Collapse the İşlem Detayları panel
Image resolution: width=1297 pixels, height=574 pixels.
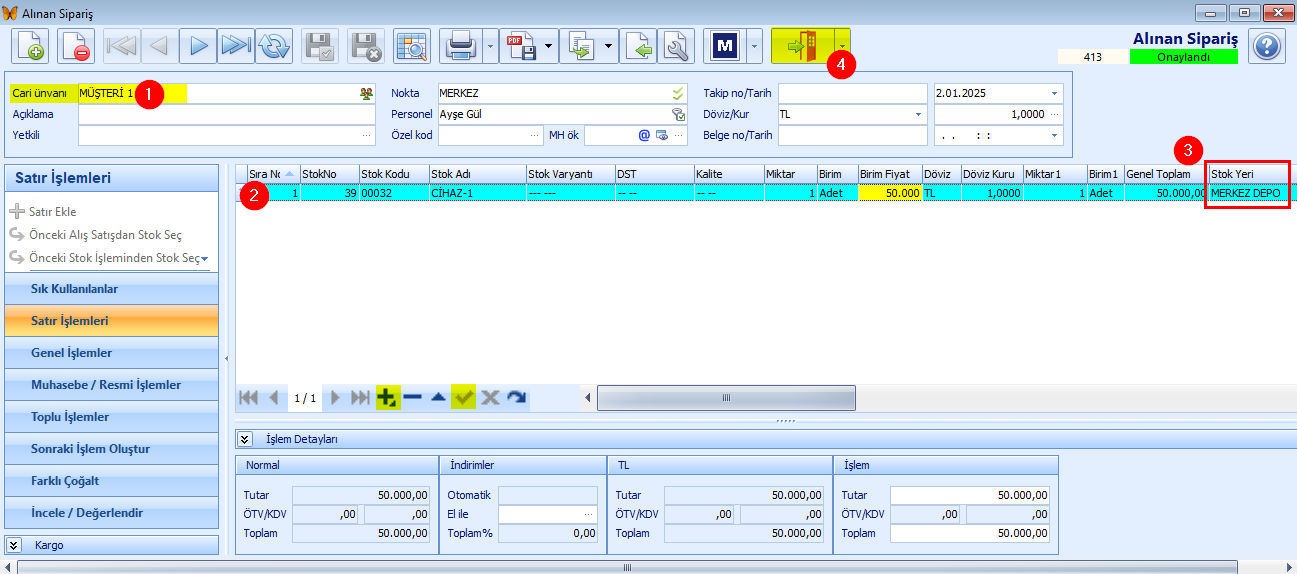[244, 439]
